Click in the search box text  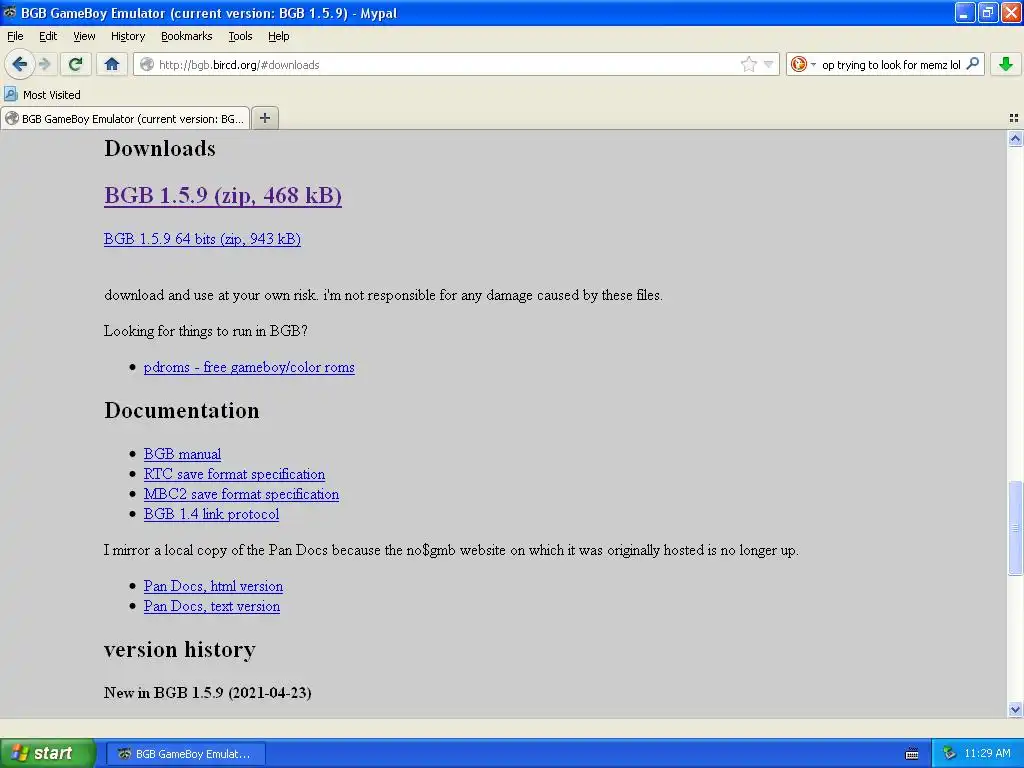click(x=891, y=65)
